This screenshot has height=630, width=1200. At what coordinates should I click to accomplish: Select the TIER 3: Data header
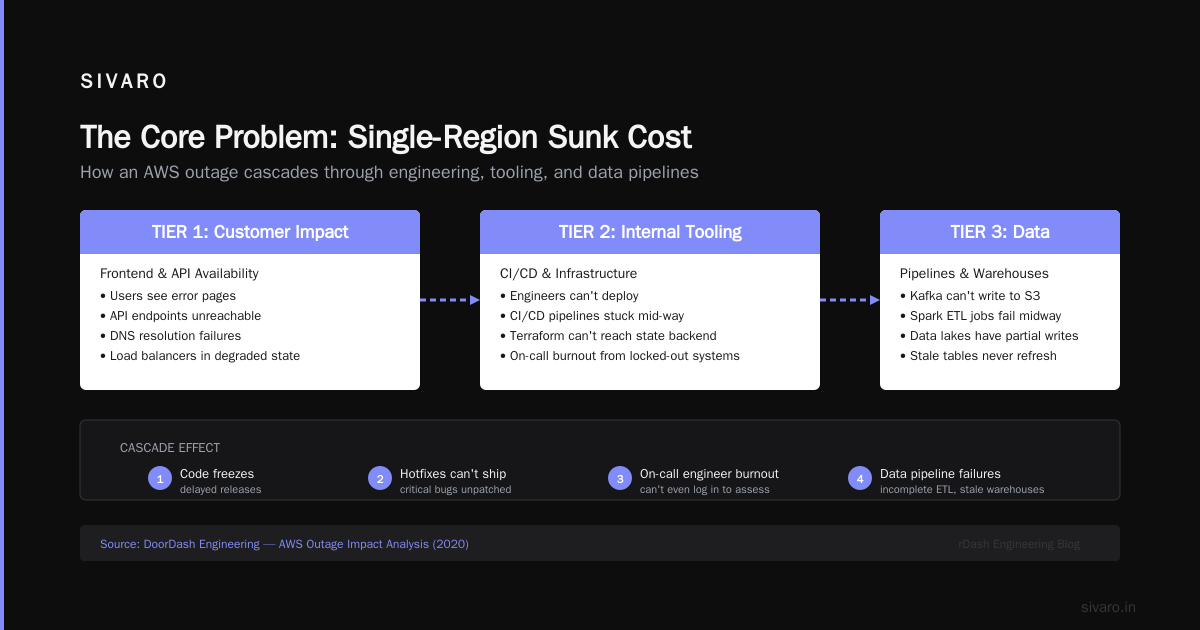coord(1000,232)
